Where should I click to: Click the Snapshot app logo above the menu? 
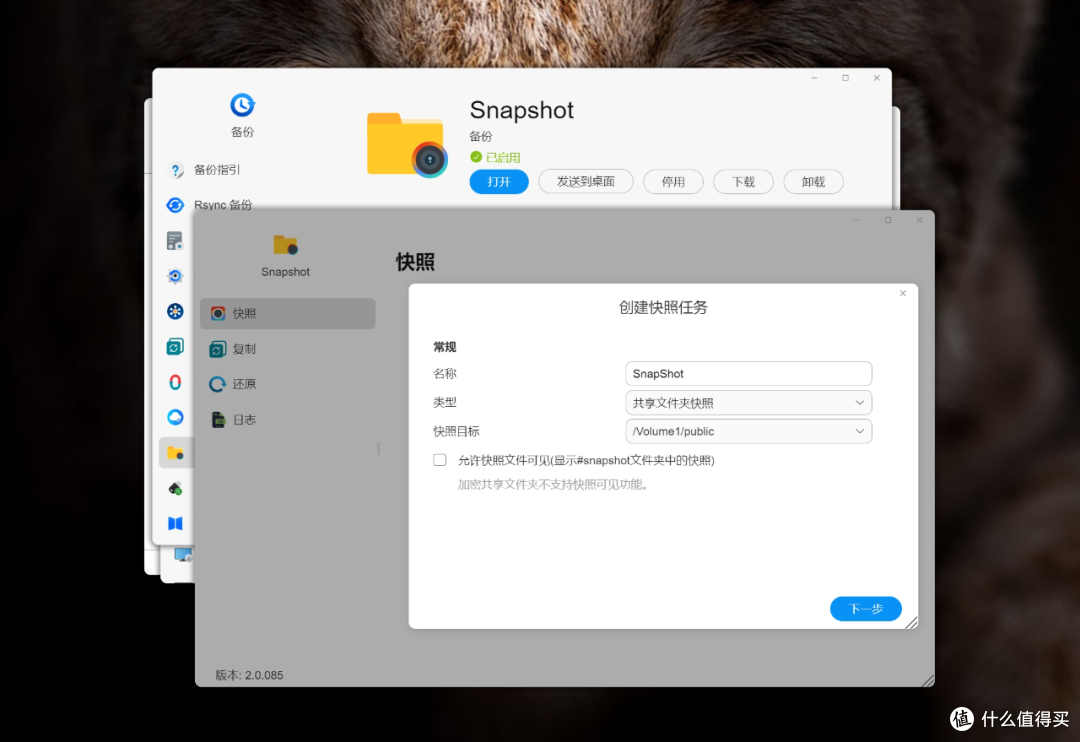(x=285, y=245)
